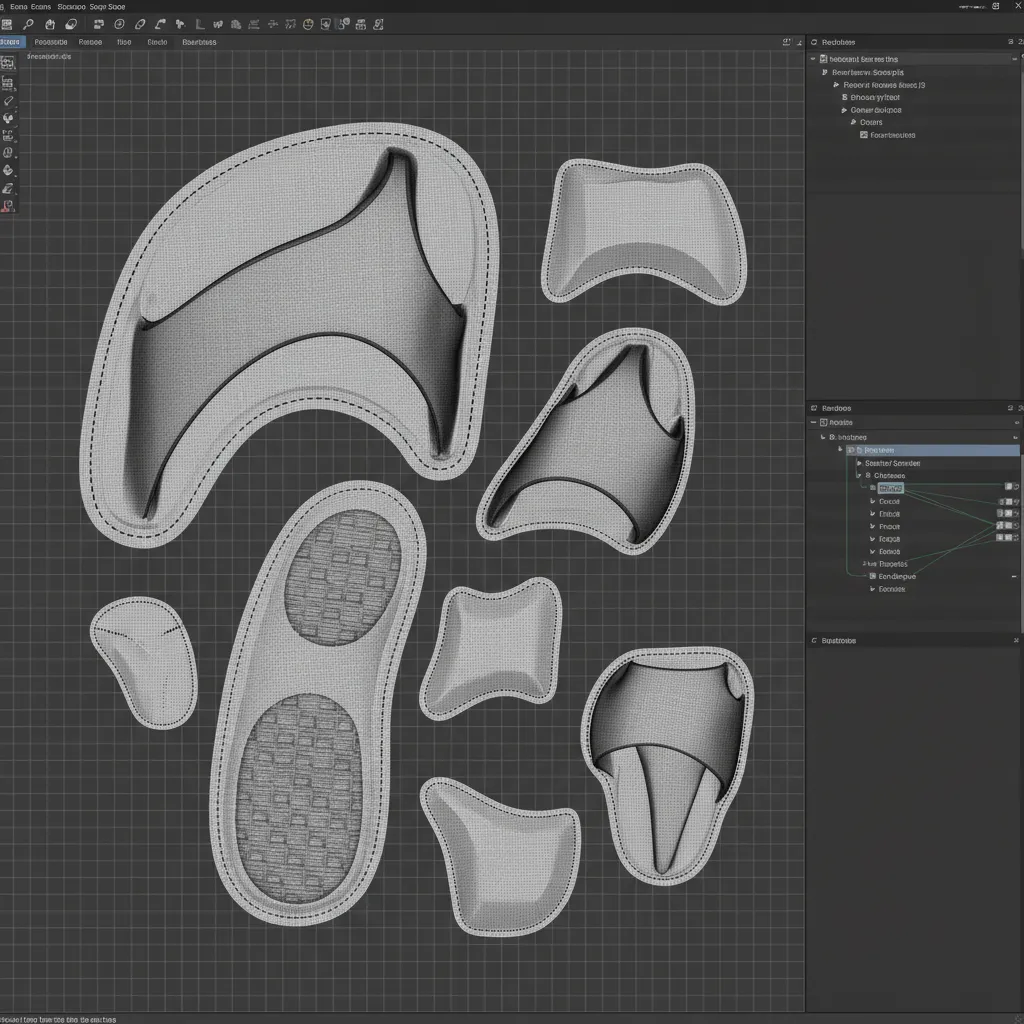Select the right-angle line tool
This screenshot has width=1024, height=1024.
point(199,24)
